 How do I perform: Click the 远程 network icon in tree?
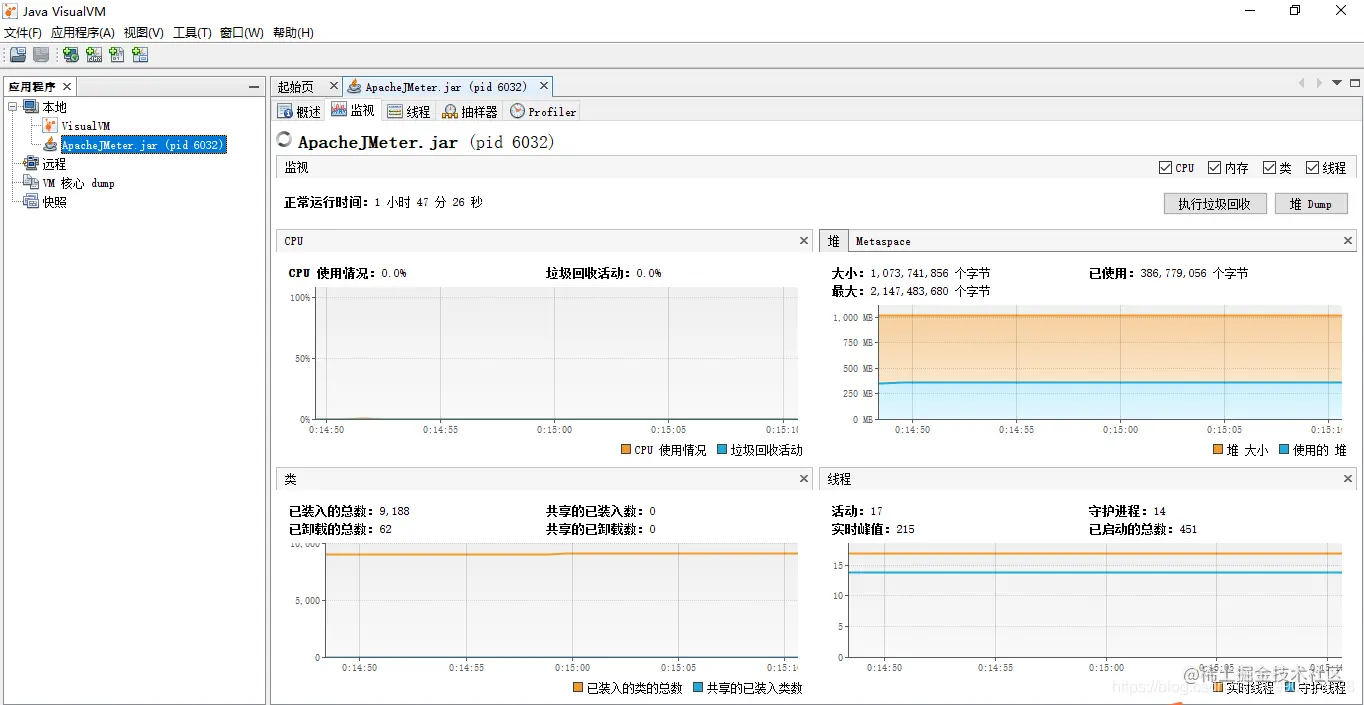[x=30, y=164]
